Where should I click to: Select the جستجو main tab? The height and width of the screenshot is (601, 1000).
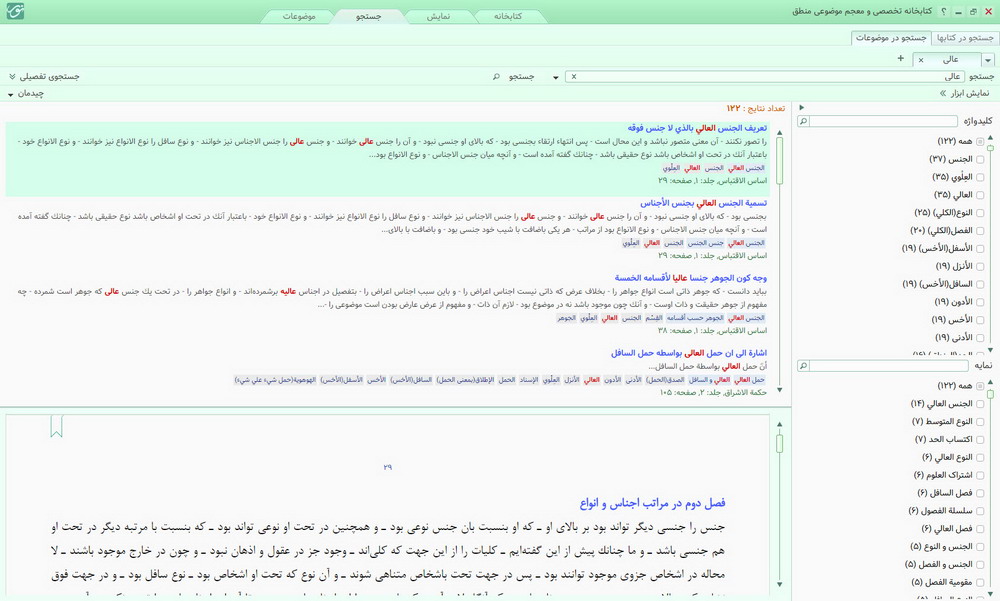(368, 17)
